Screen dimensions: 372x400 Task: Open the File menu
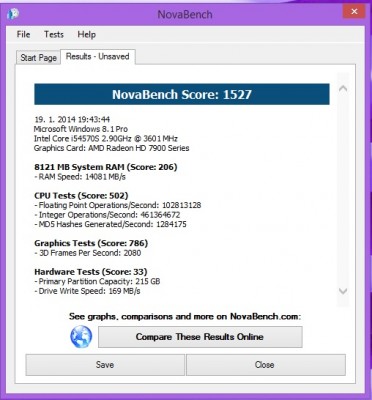click(23, 34)
